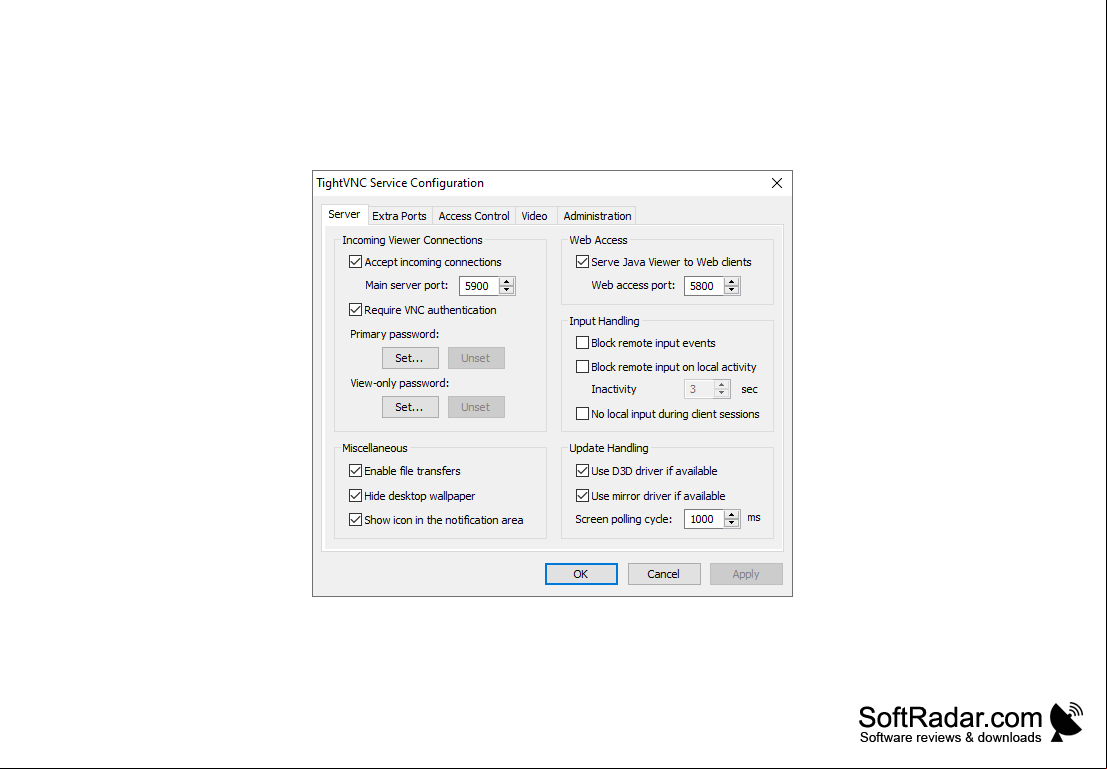Open the Access Control tab
The height and width of the screenshot is (769, 1107).
tap(474, 216)
